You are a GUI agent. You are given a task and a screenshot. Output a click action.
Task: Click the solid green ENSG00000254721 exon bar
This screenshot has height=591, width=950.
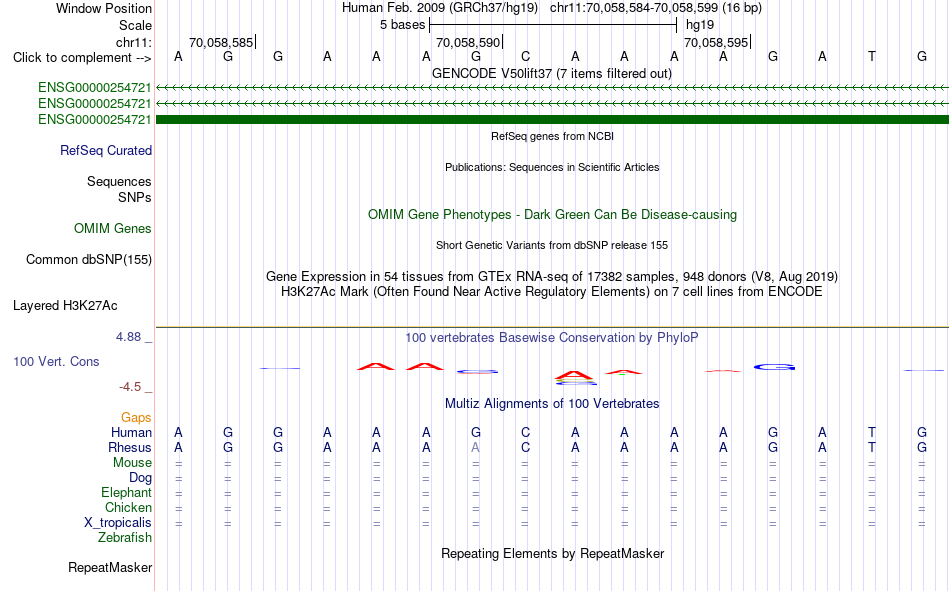(552, 119)
